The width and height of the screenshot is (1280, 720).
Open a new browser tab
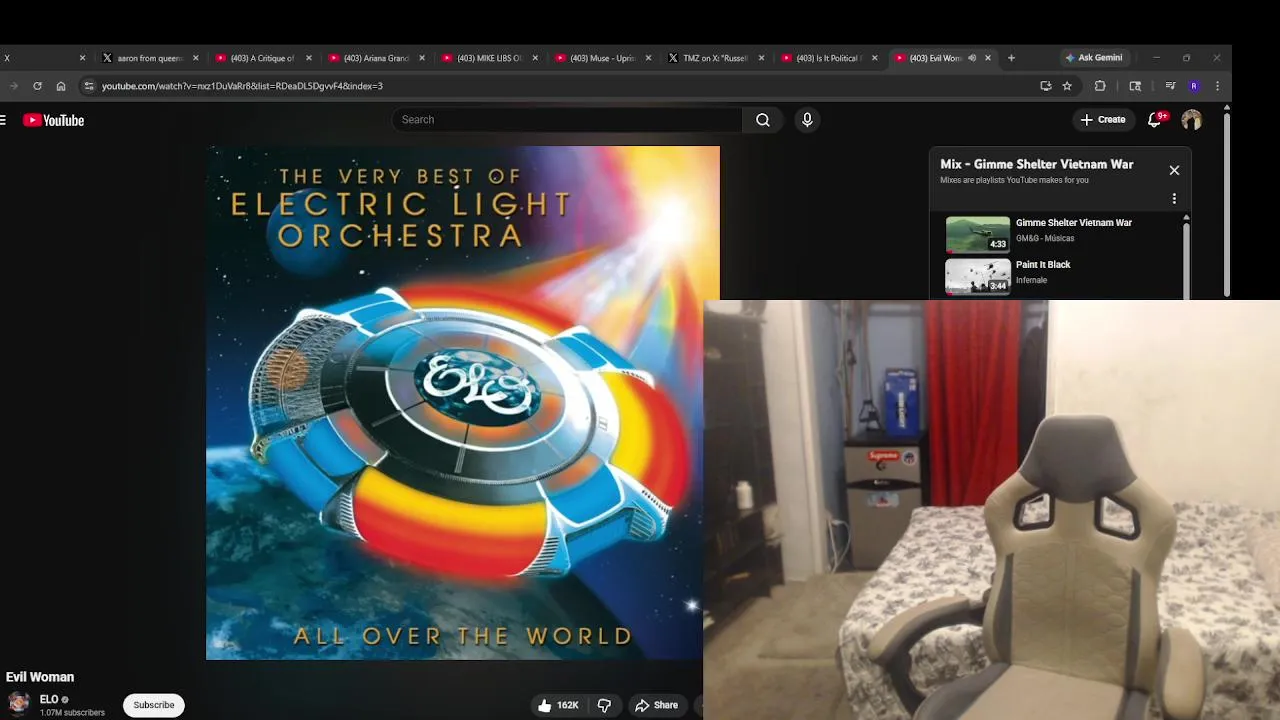1011,58
